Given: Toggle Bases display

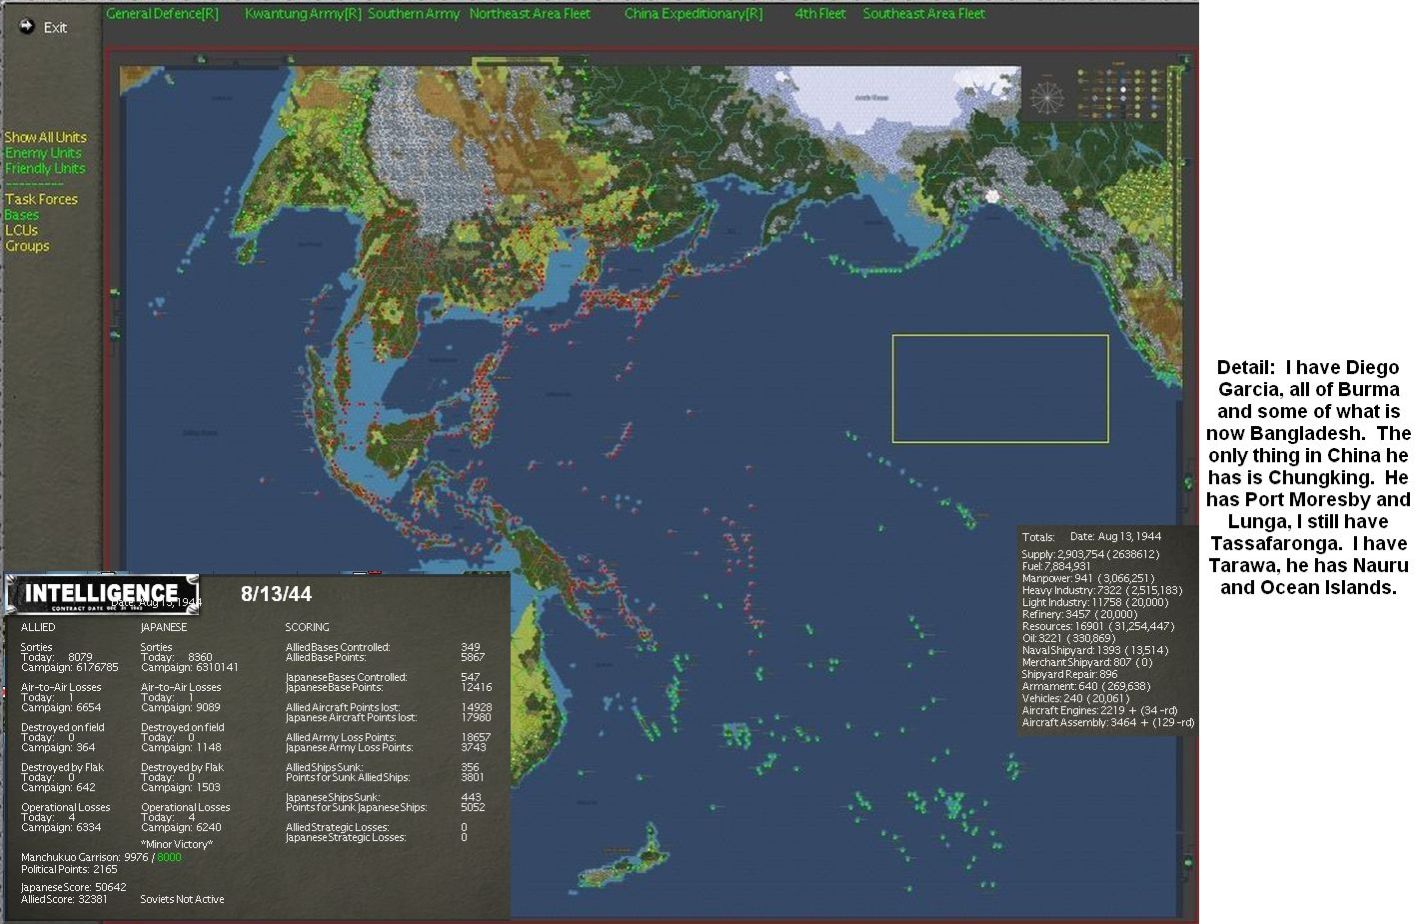Looking at the screenshot, I should pyautogui.click(x=22, y=215).
